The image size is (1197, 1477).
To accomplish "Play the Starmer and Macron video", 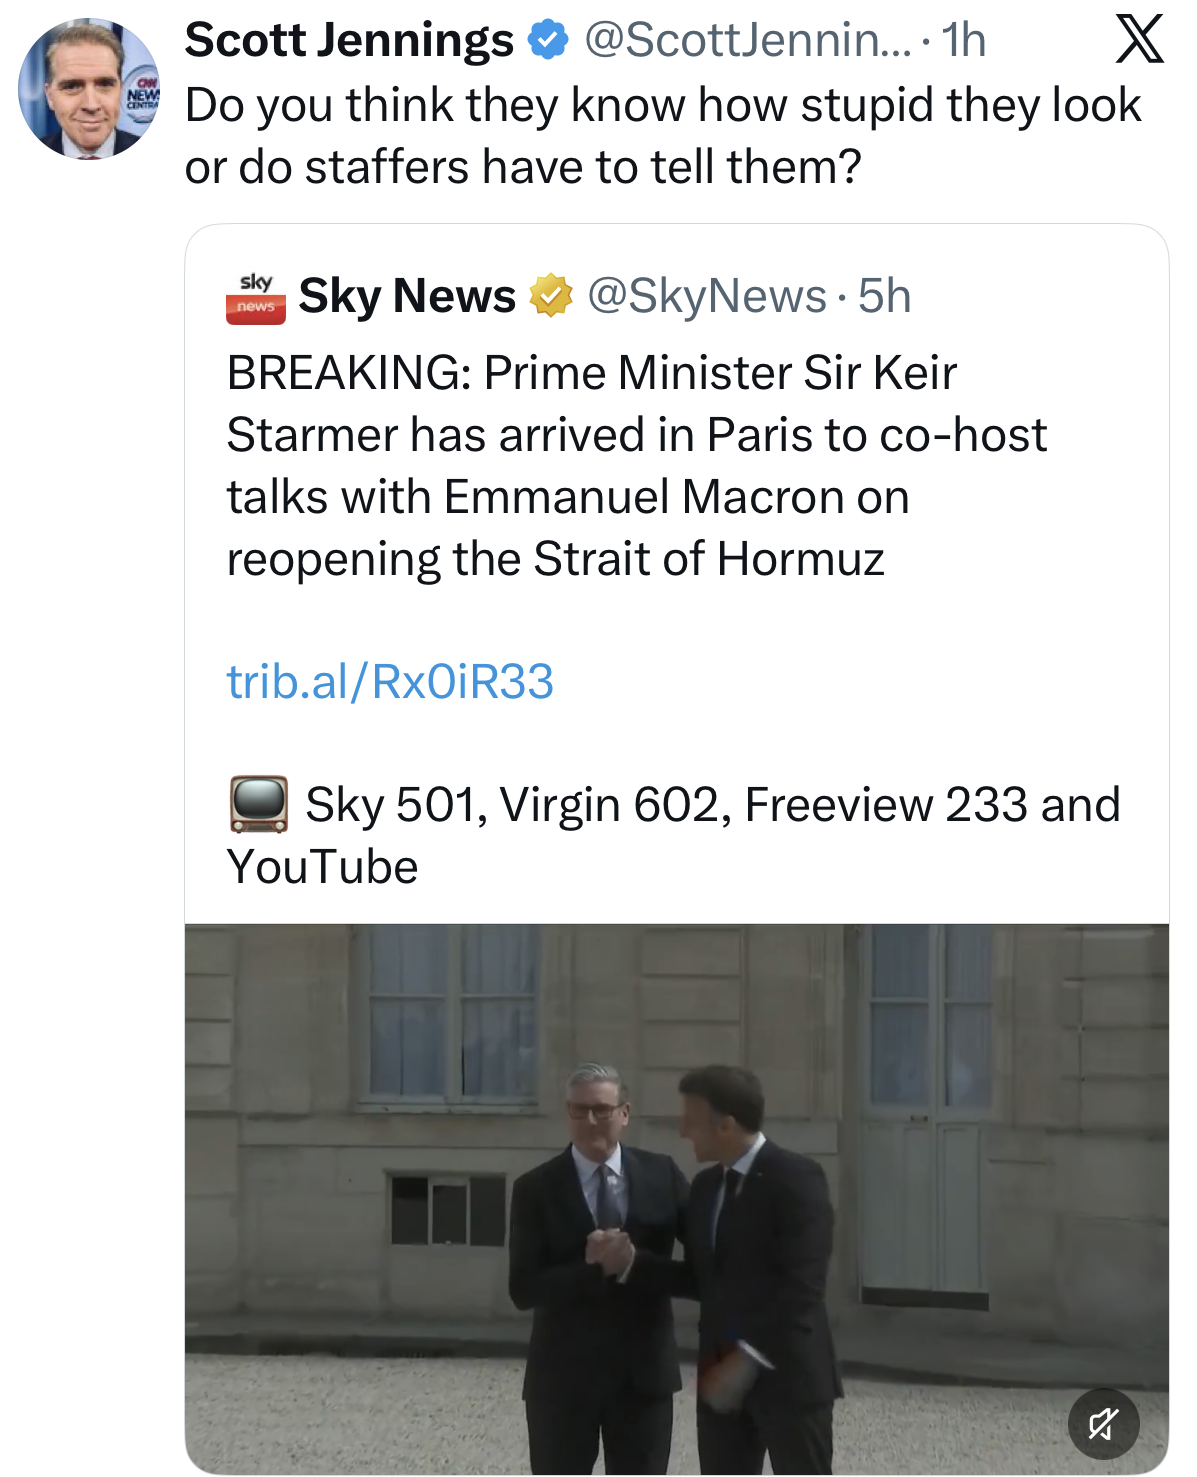I will [x=676, y=1198].
